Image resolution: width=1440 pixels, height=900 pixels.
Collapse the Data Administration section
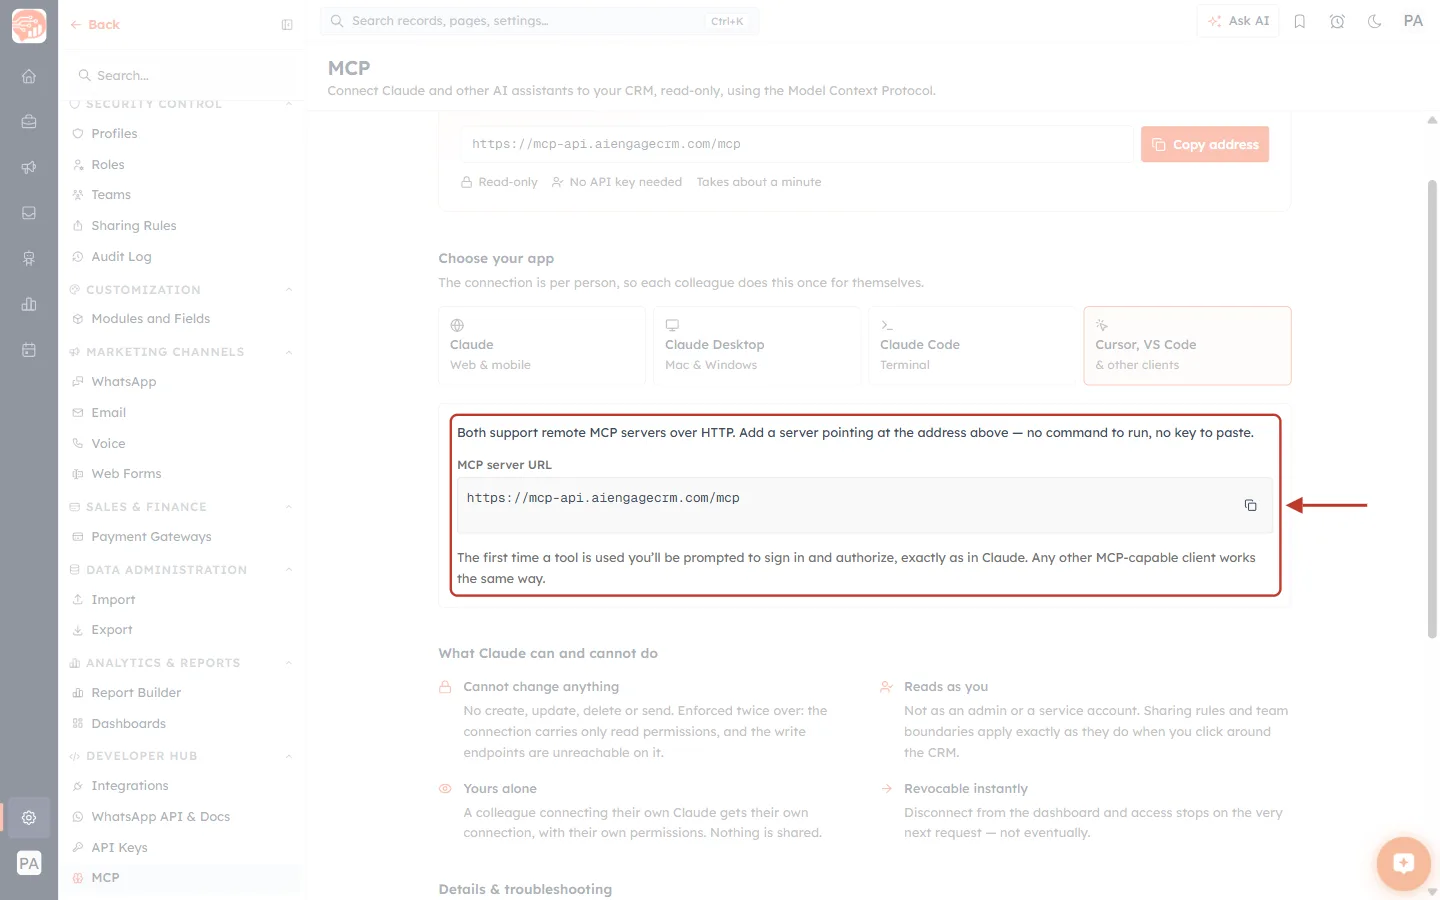pyautogui.click(x=288, y=570)
